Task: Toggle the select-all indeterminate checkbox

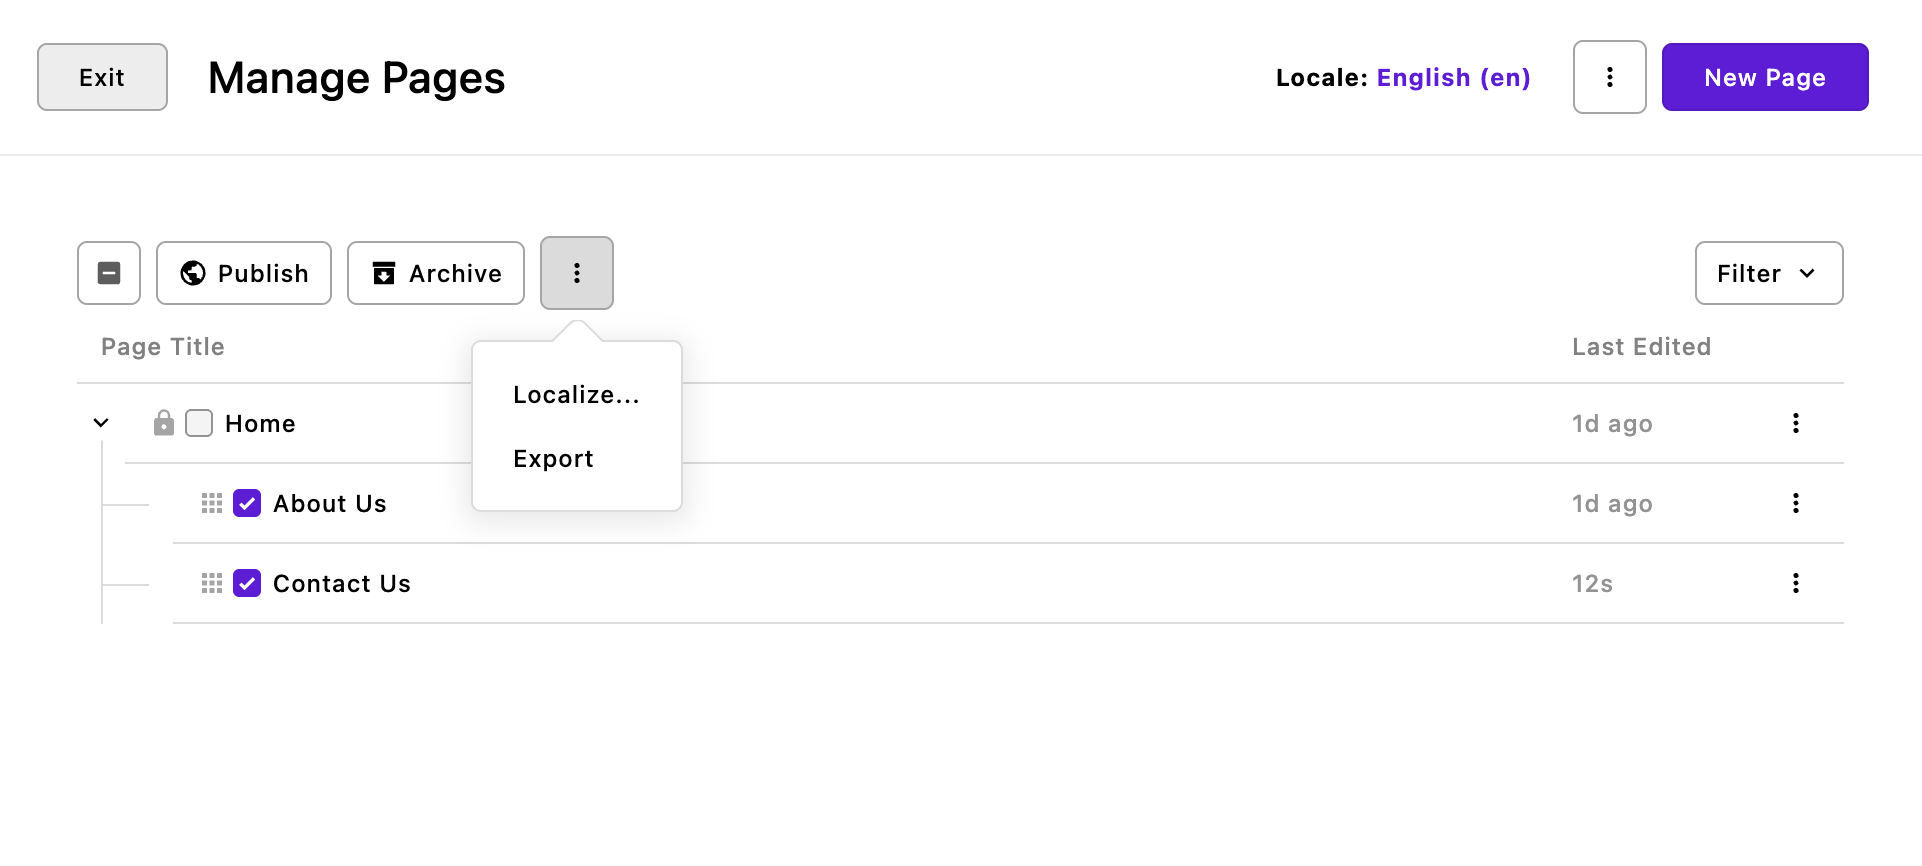Action: tap(109, 273)
